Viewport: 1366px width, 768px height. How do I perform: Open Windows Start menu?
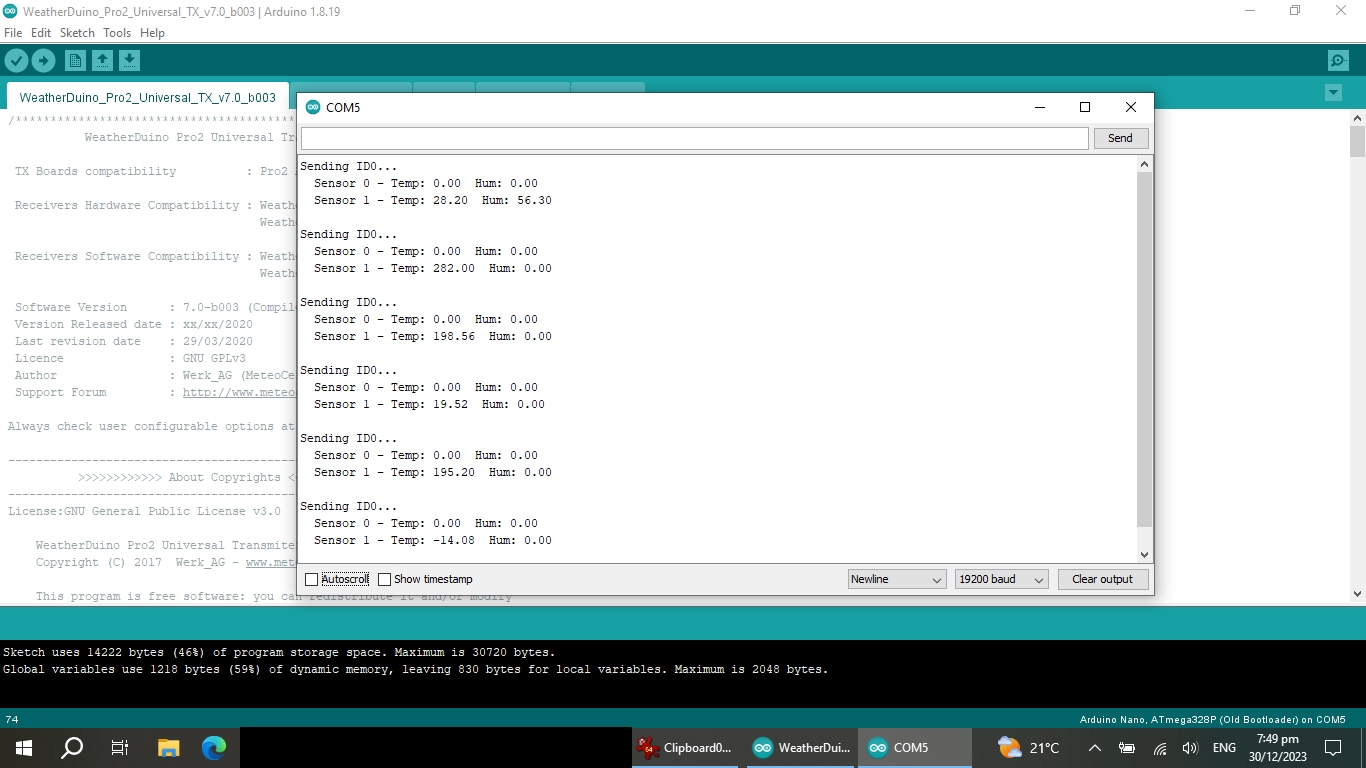[23, 747]
